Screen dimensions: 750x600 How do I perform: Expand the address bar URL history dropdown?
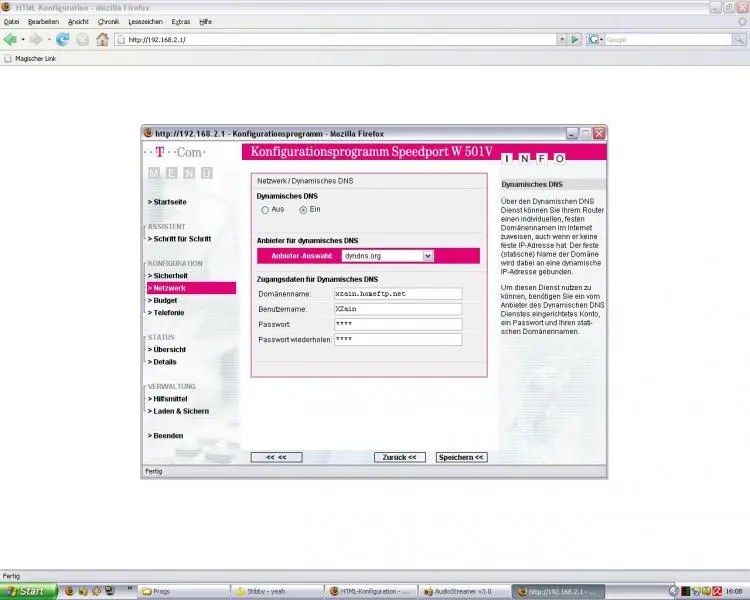point(560,40)
